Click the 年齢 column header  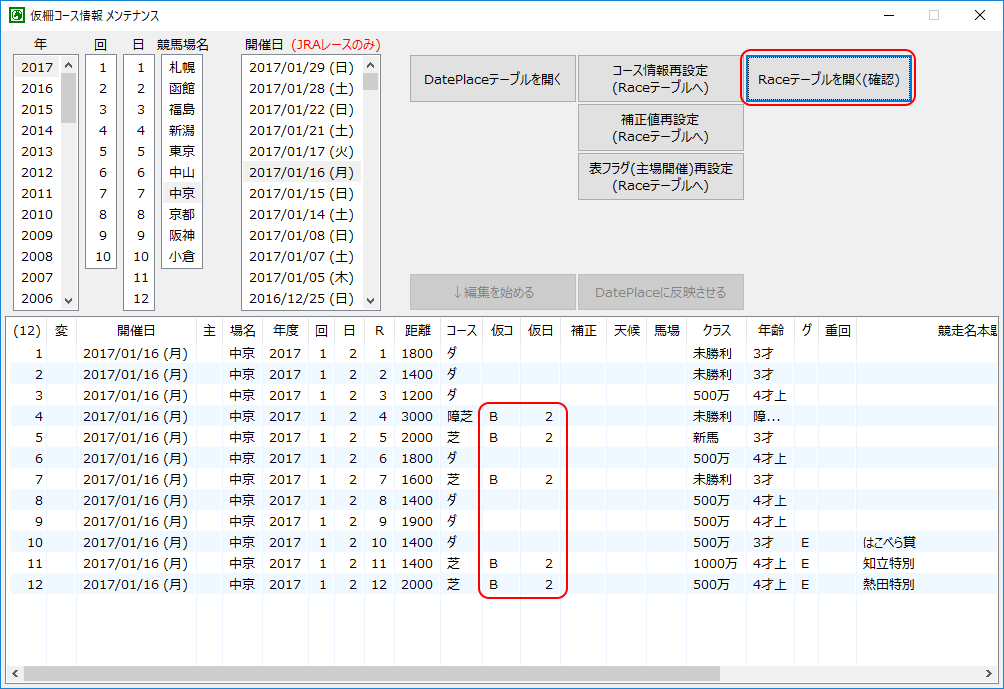tap(771, 330)
